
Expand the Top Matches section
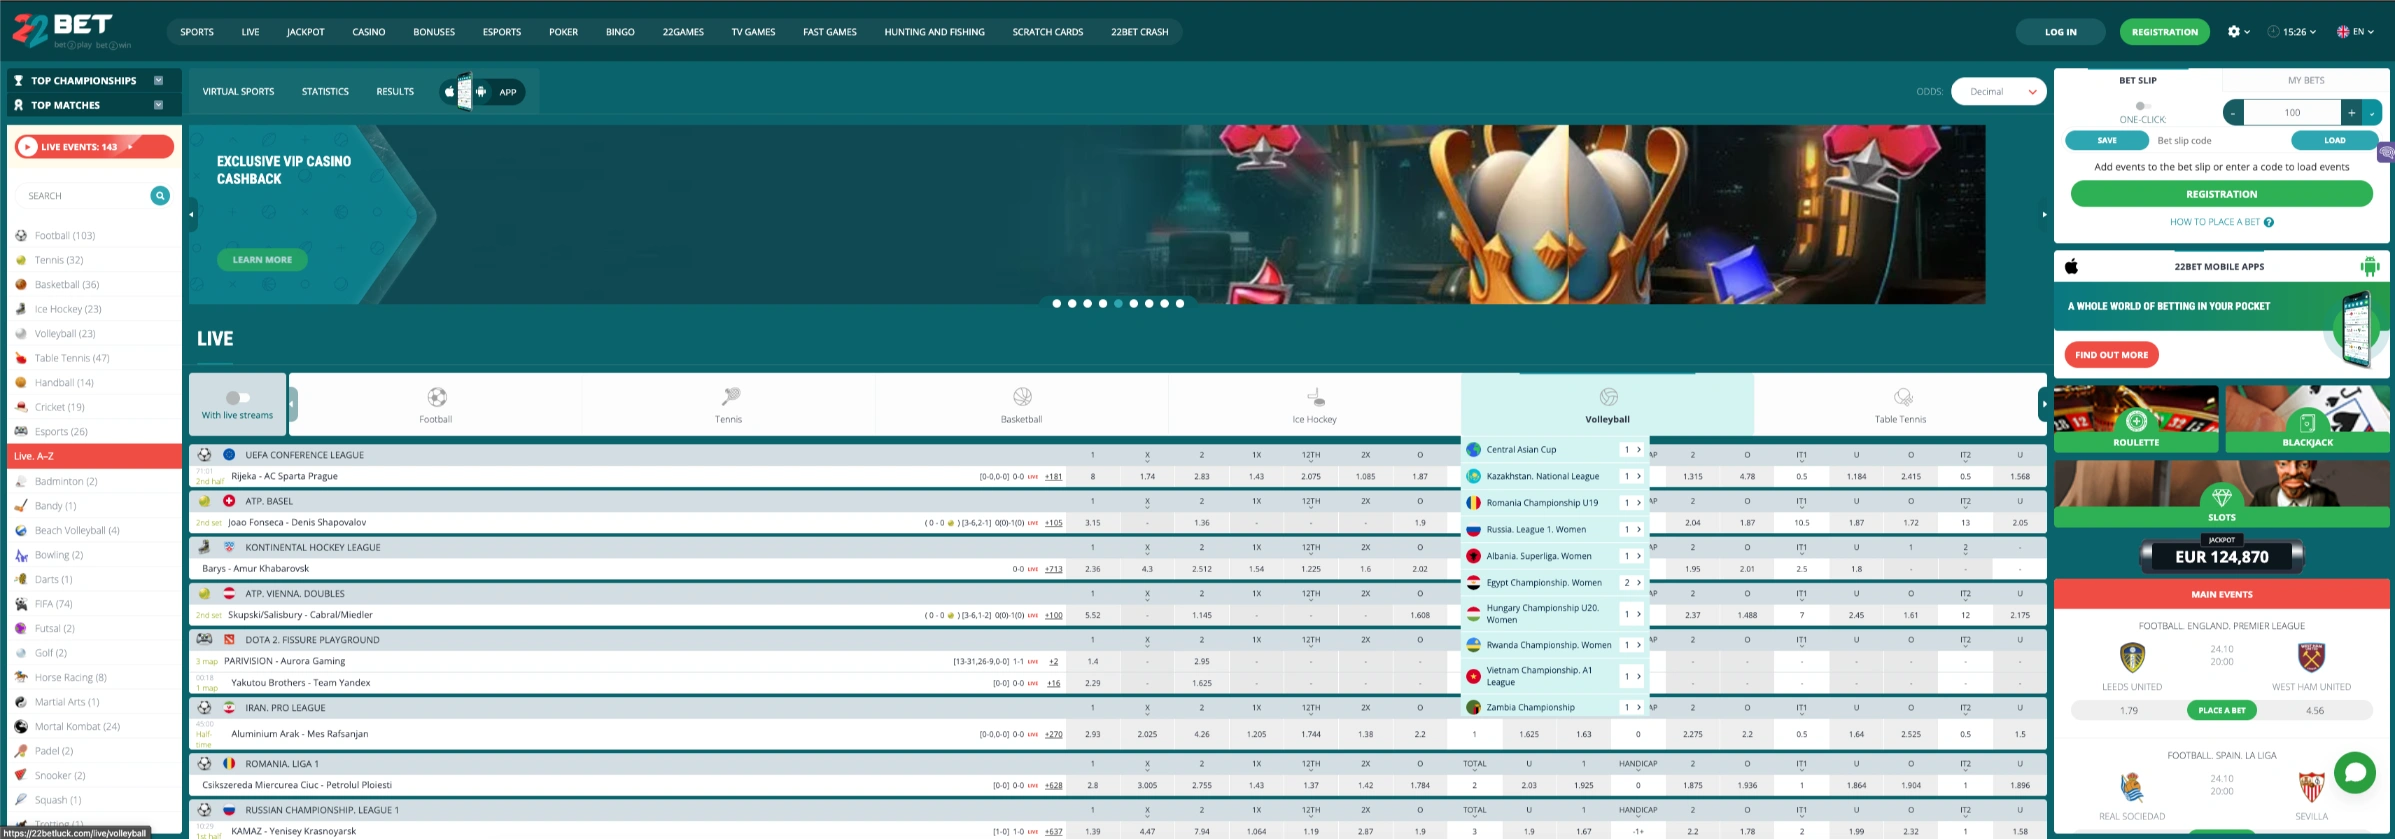tap(158, 105)
